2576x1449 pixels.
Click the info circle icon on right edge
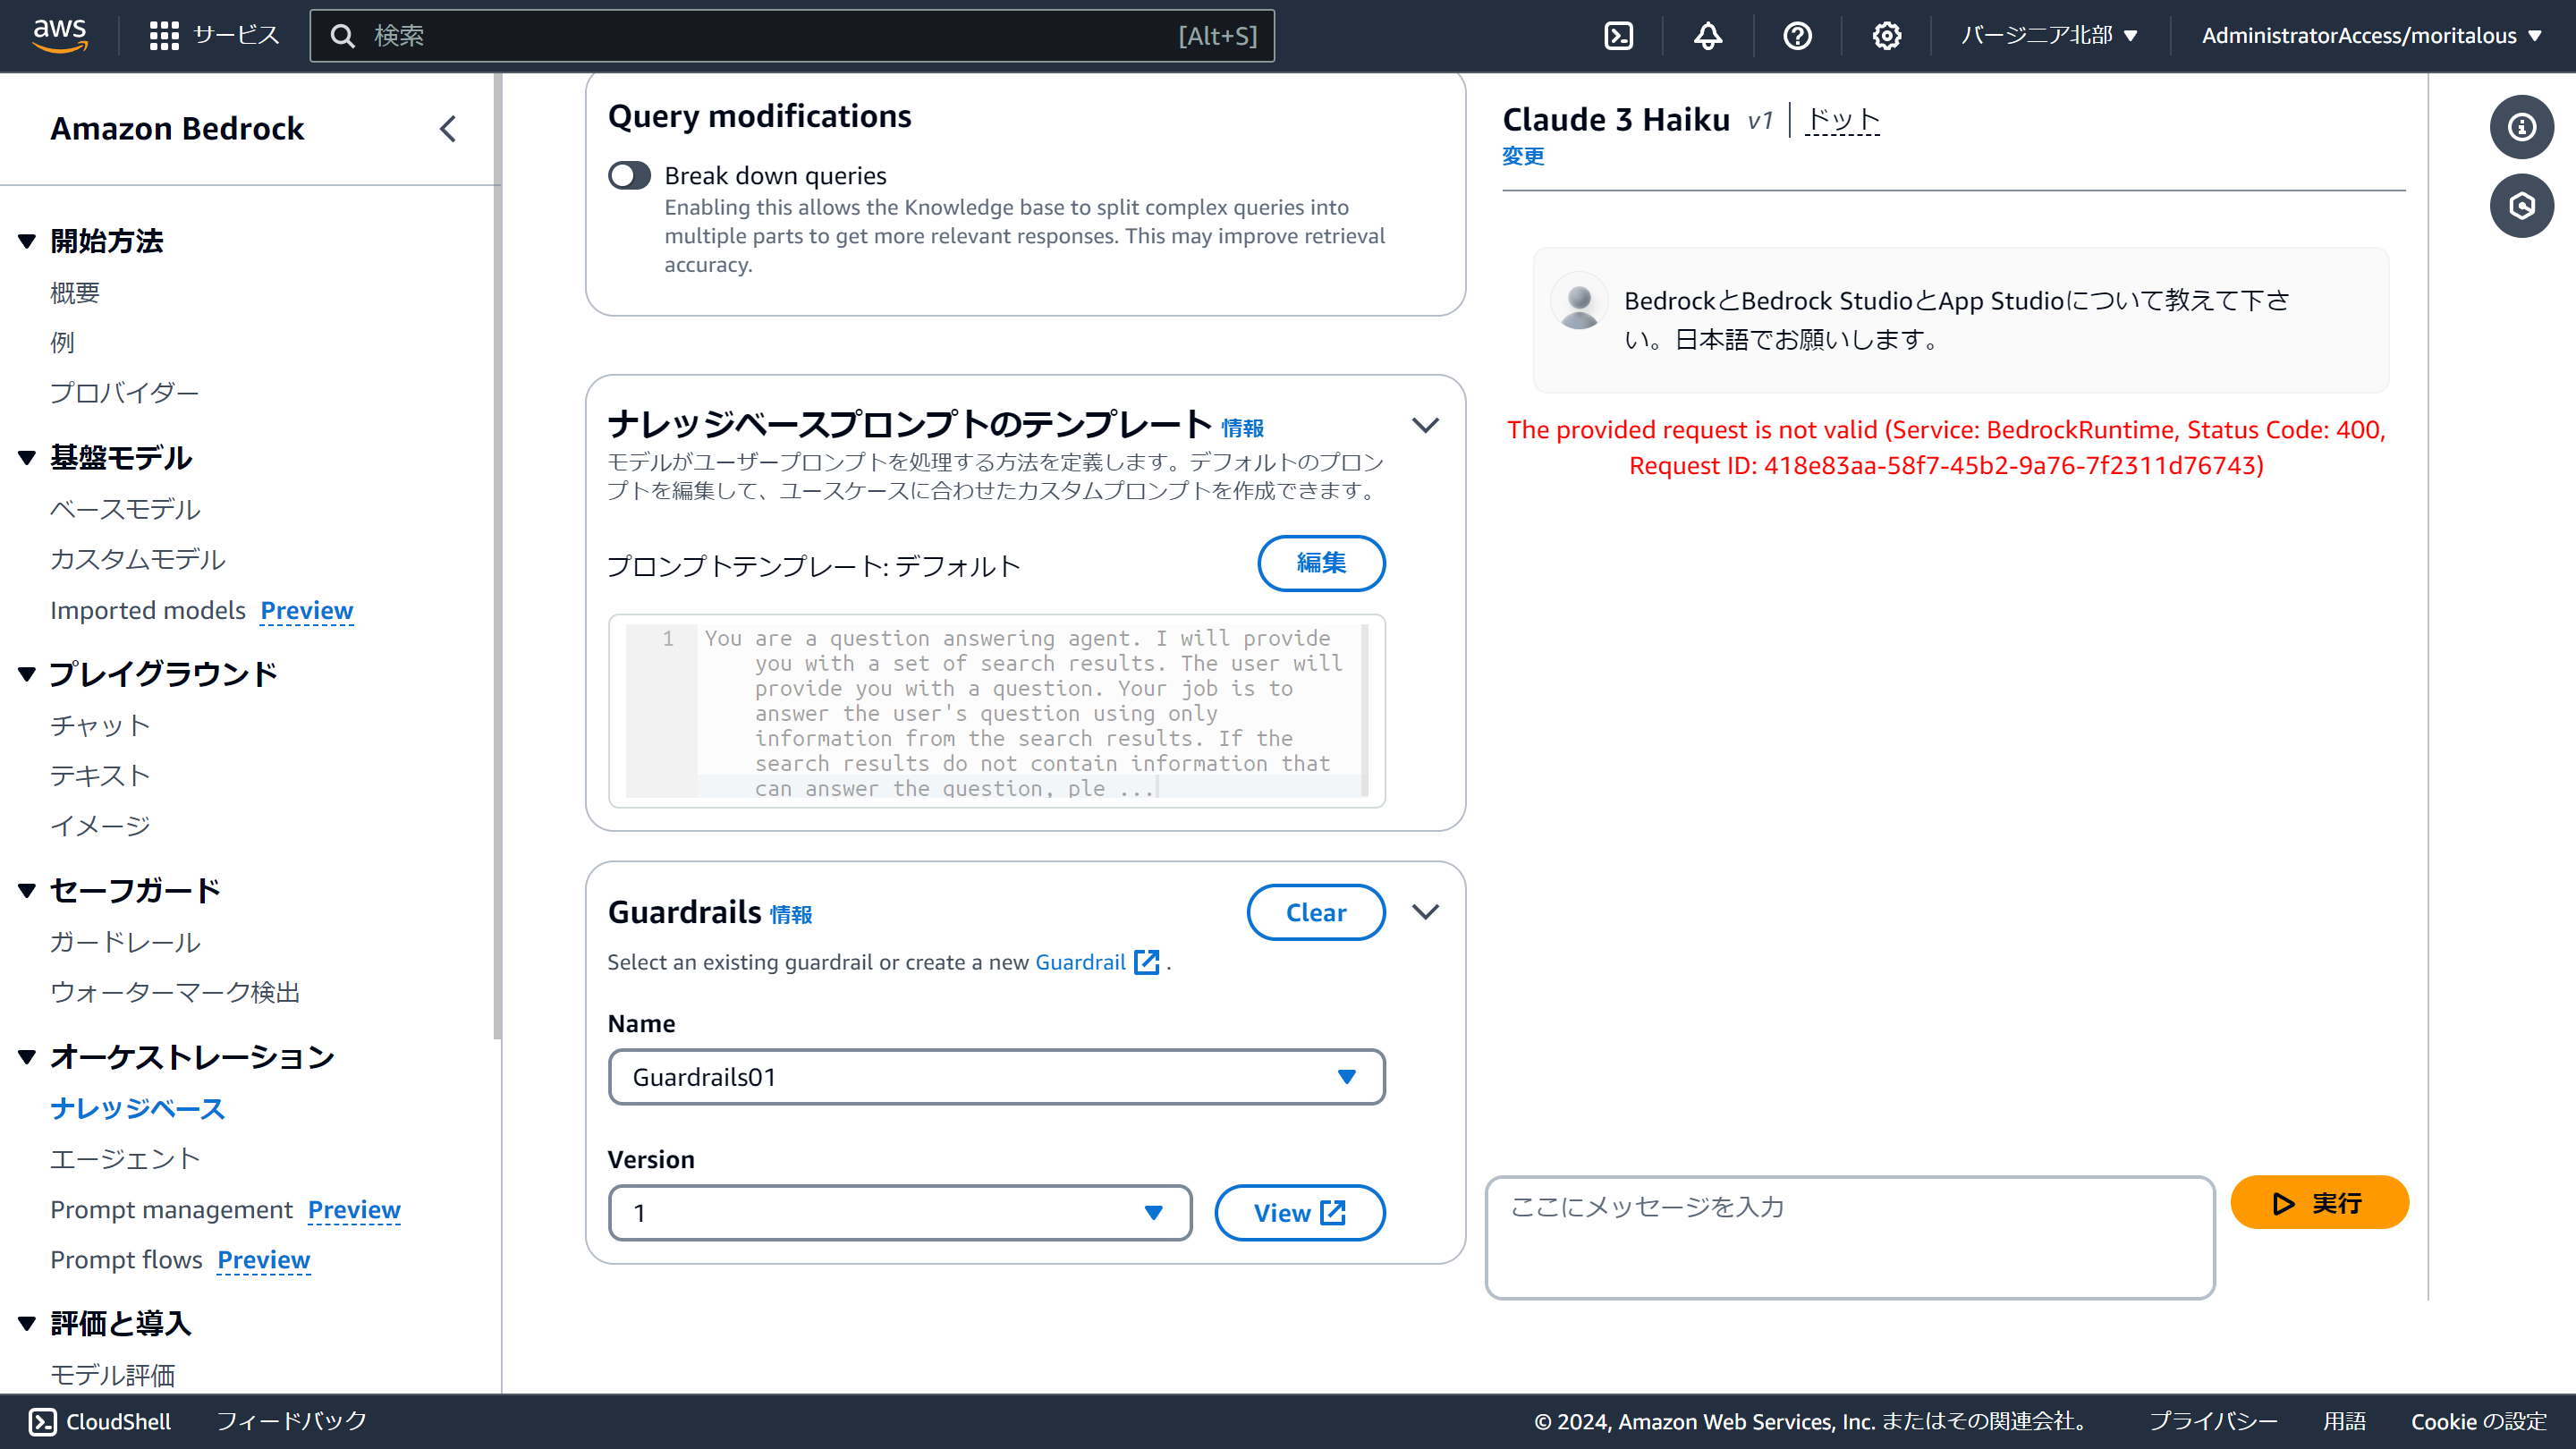coord(2521,127)
